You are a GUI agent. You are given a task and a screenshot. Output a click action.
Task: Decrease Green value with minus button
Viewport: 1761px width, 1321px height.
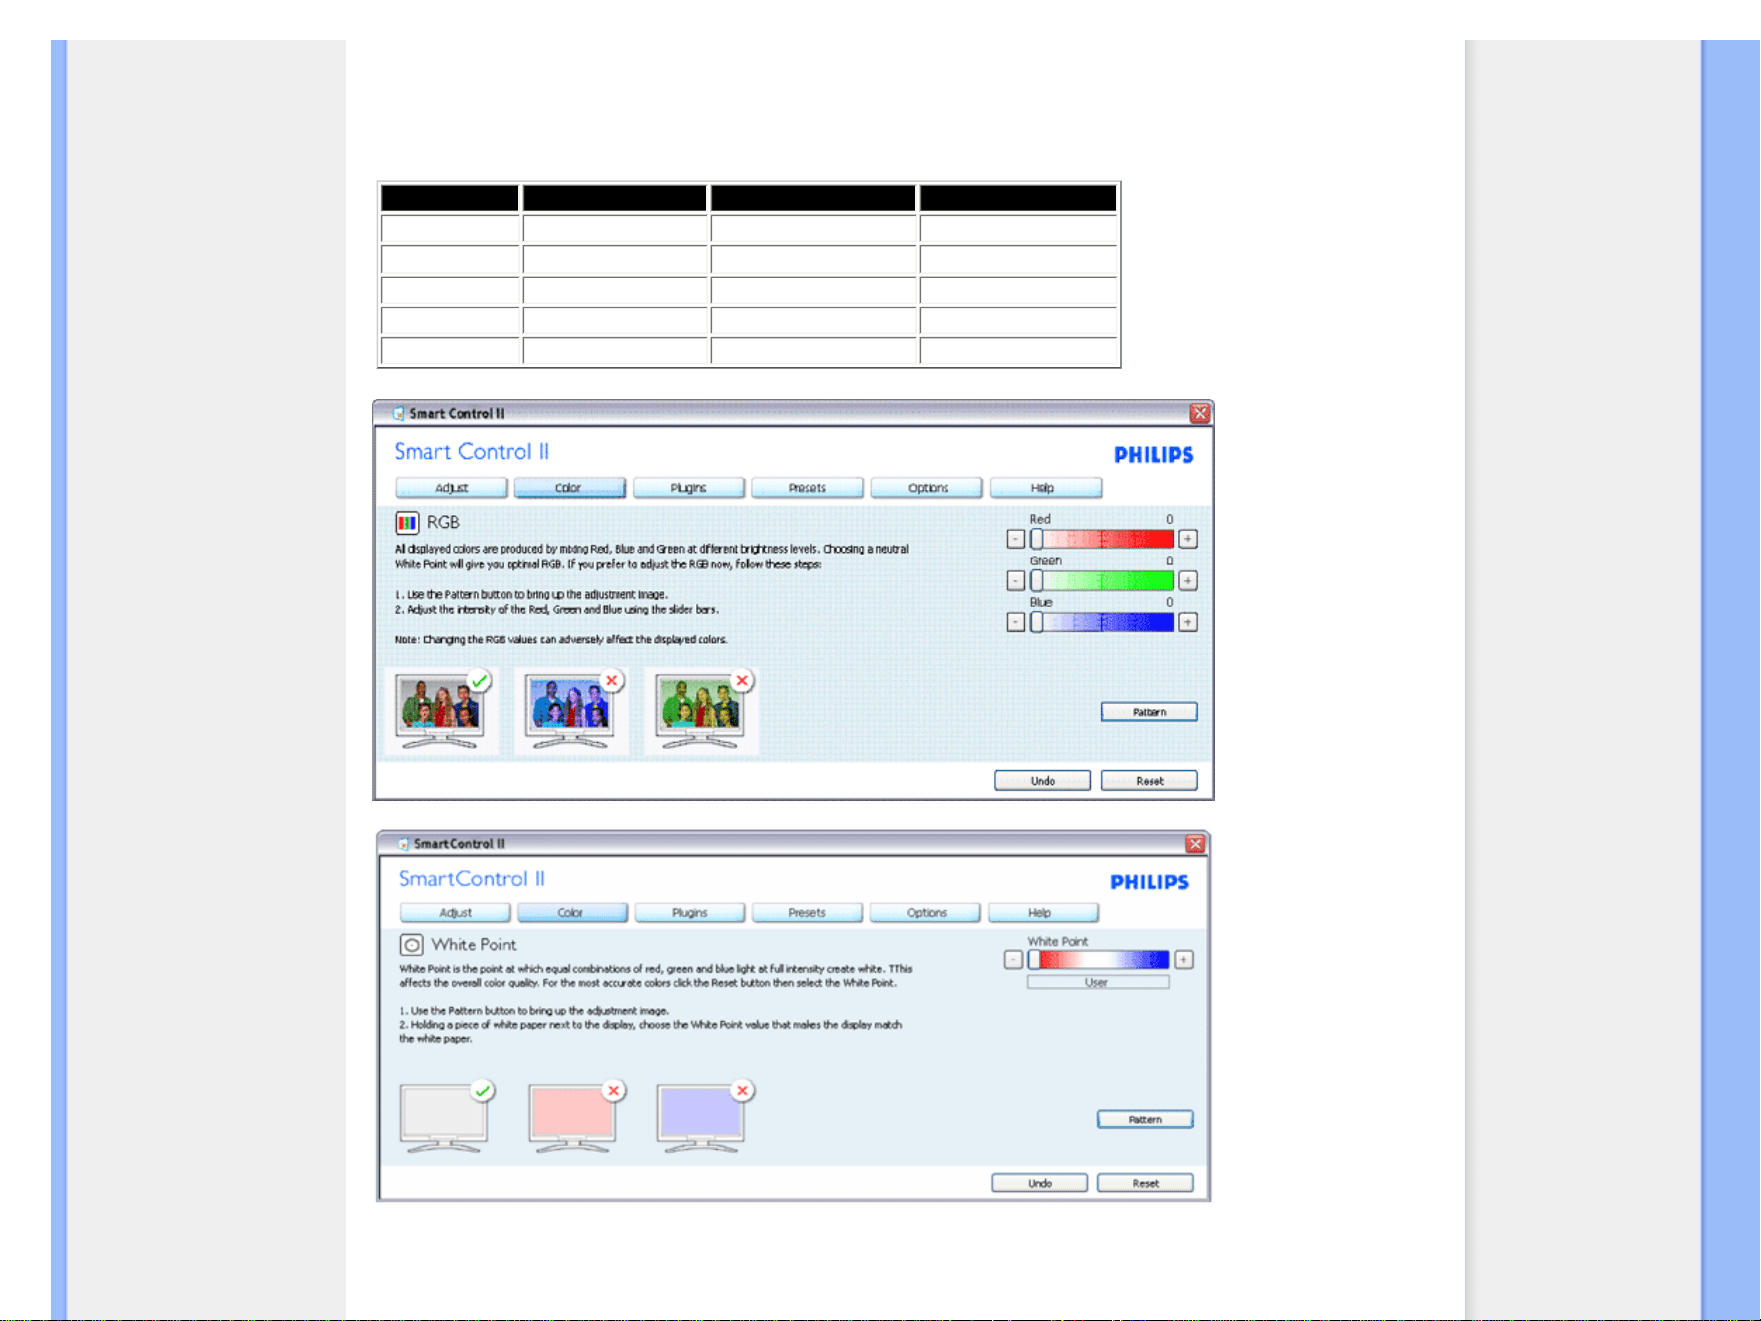point(1015,581)
